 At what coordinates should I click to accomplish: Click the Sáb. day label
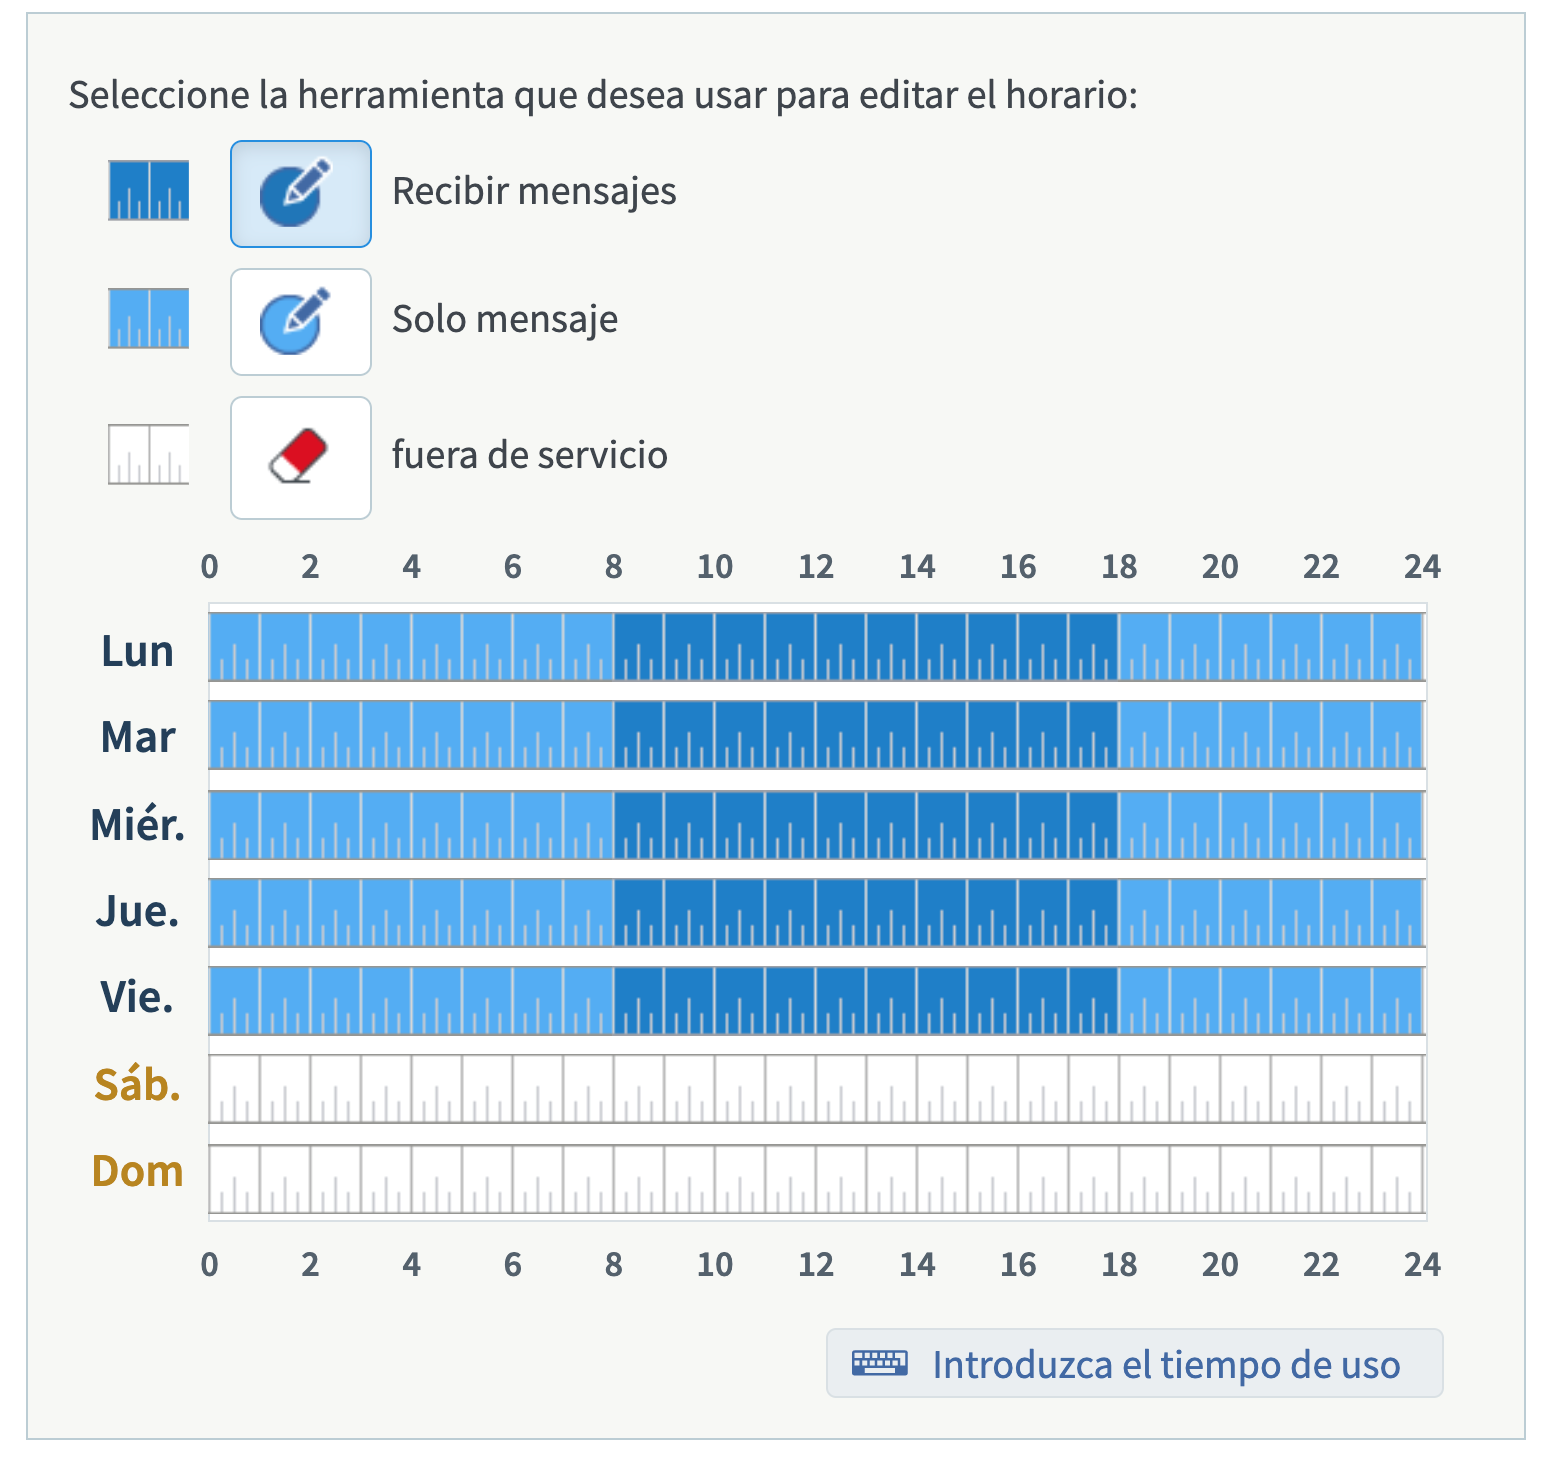(x=138, y=1084)
